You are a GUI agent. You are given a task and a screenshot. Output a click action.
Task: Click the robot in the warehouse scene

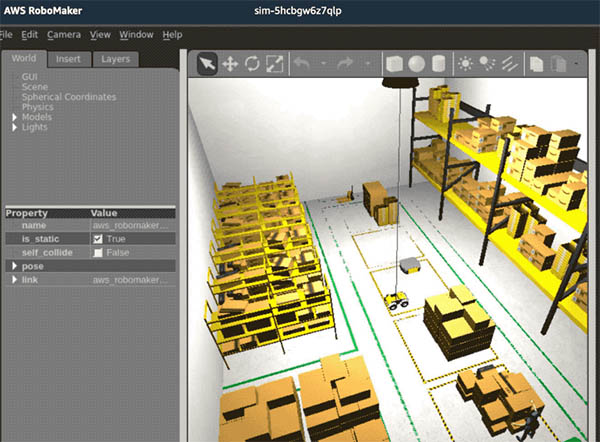coord(396,300)
